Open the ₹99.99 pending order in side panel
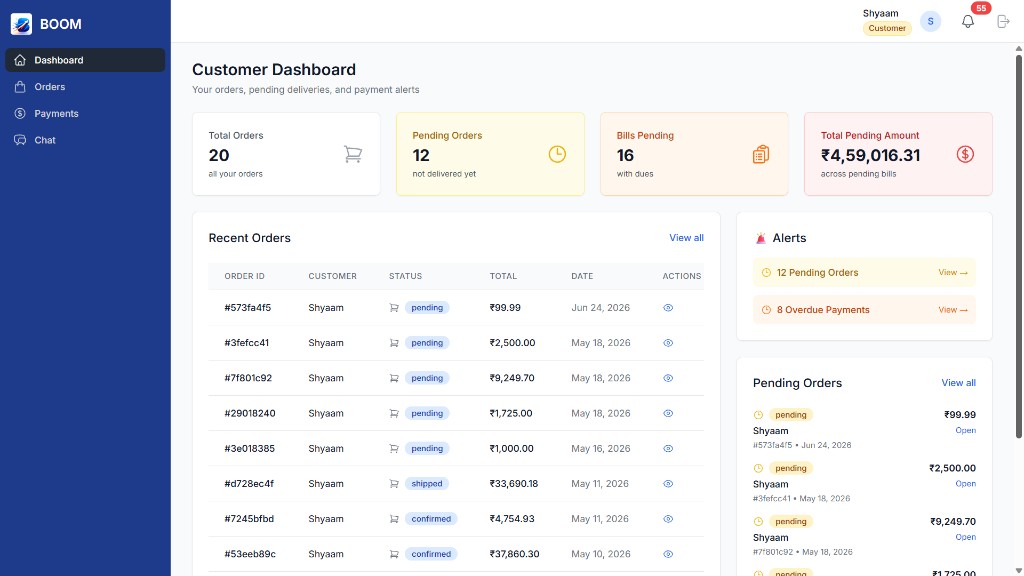 coord(965,430)
